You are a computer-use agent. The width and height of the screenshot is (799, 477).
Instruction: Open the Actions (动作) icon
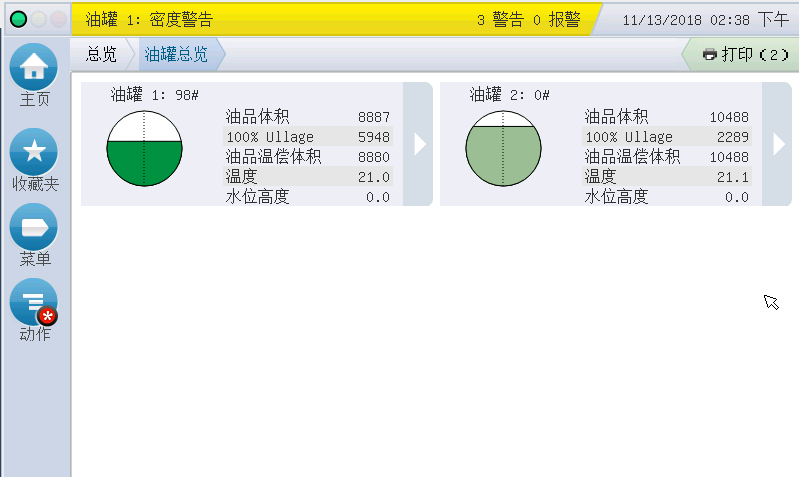(34, 302)
